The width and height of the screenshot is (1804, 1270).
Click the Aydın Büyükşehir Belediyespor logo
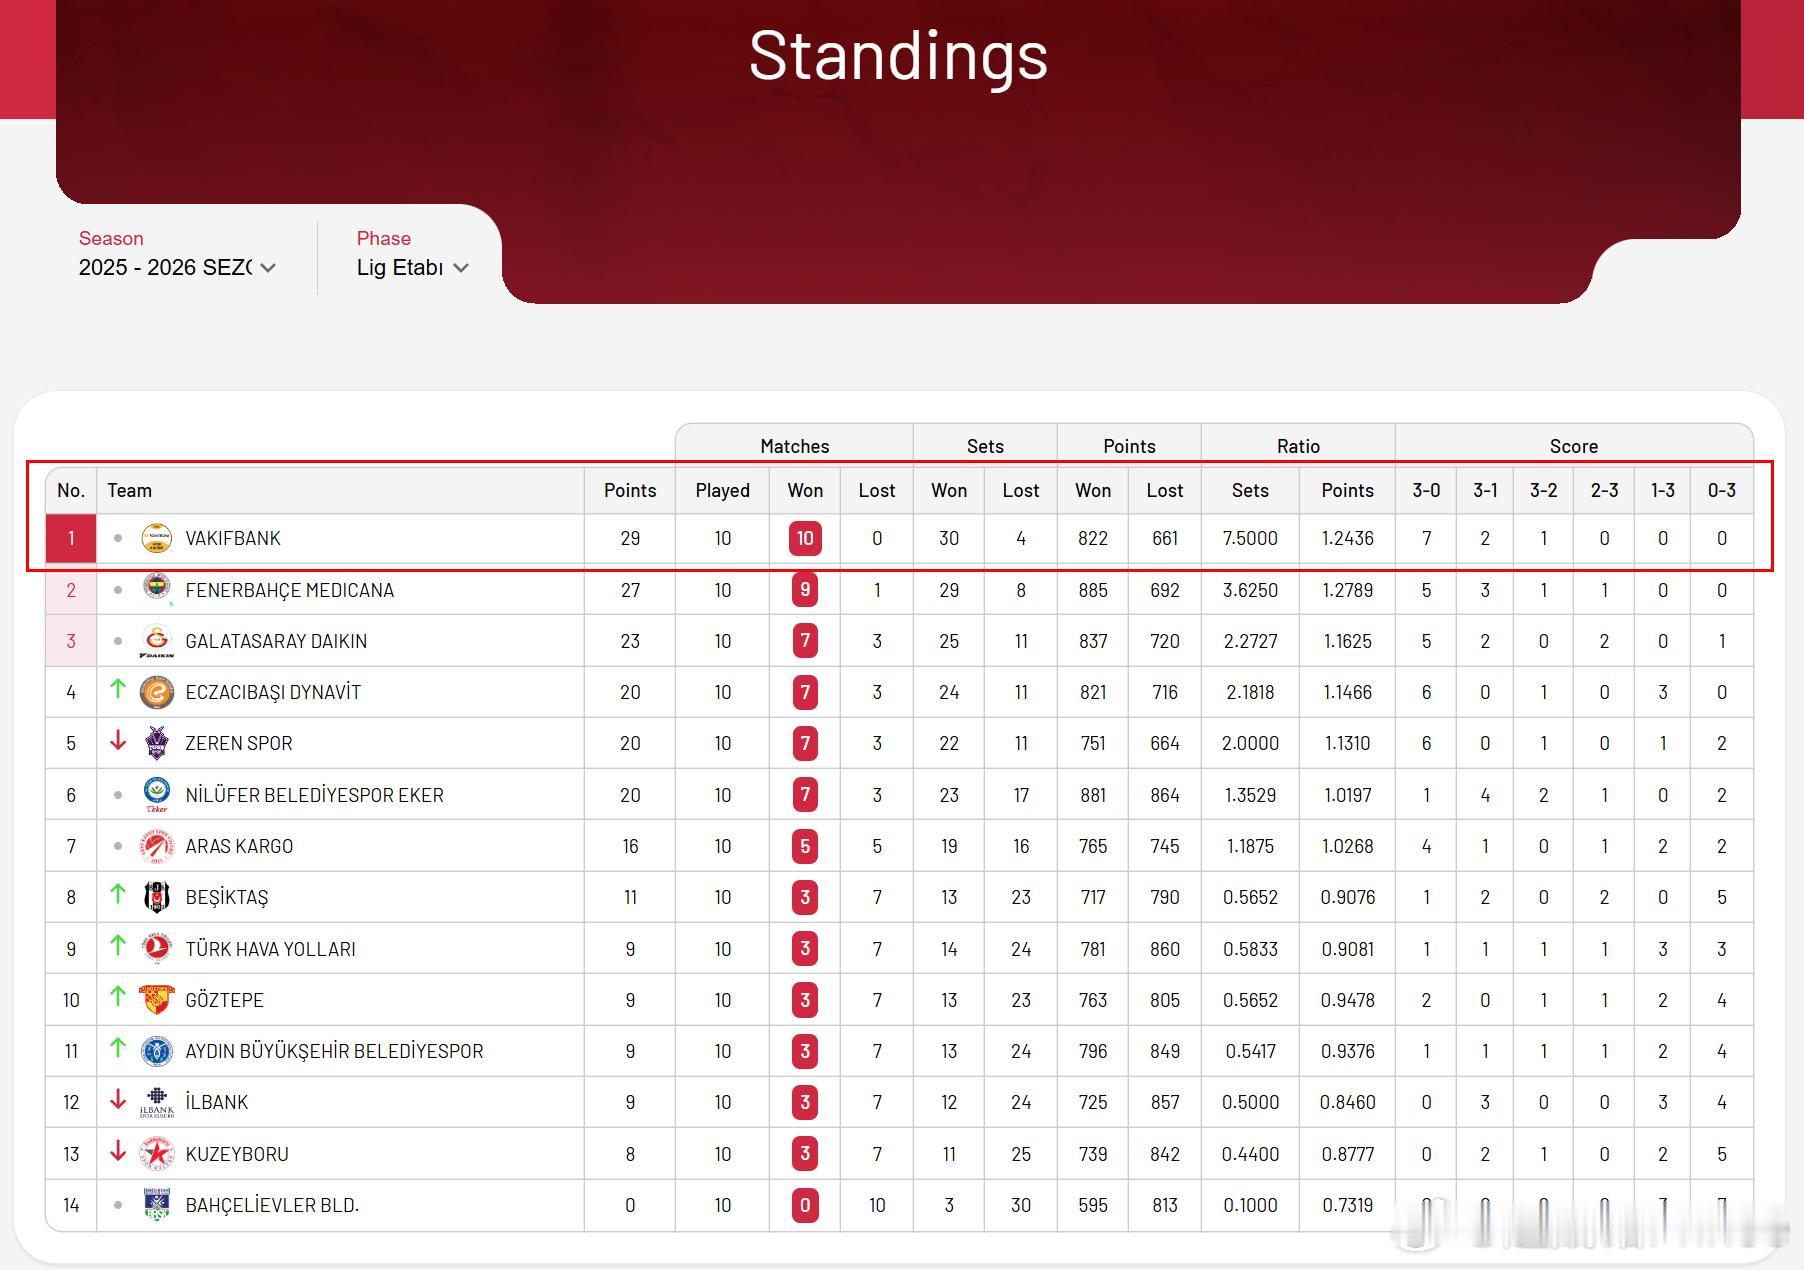(x=157, y=1051)
